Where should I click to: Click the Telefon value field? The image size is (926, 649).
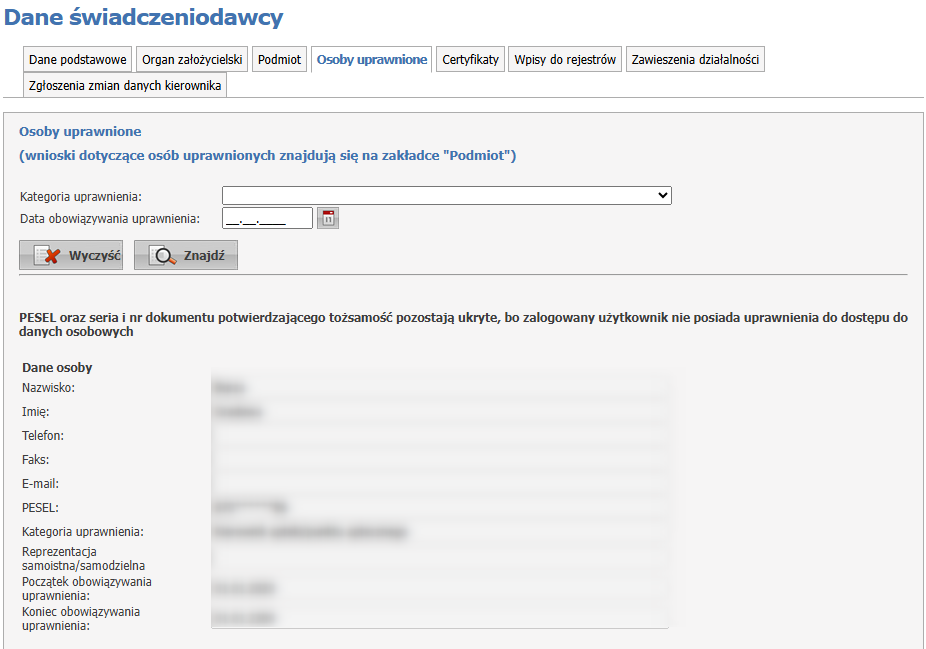click(x=438, y=435)
